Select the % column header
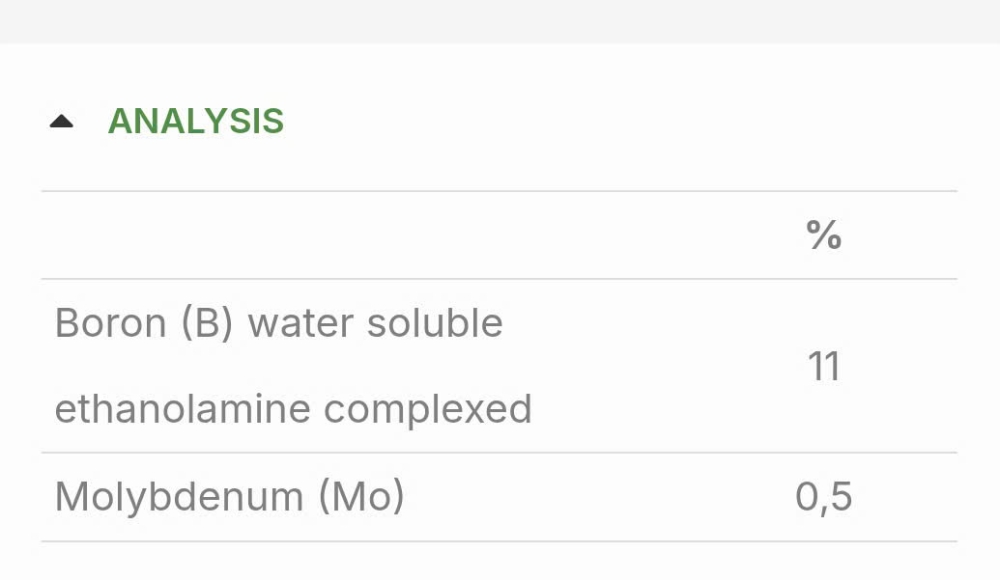This screenshot has height=580, width=1000. [x=823, y=235]
